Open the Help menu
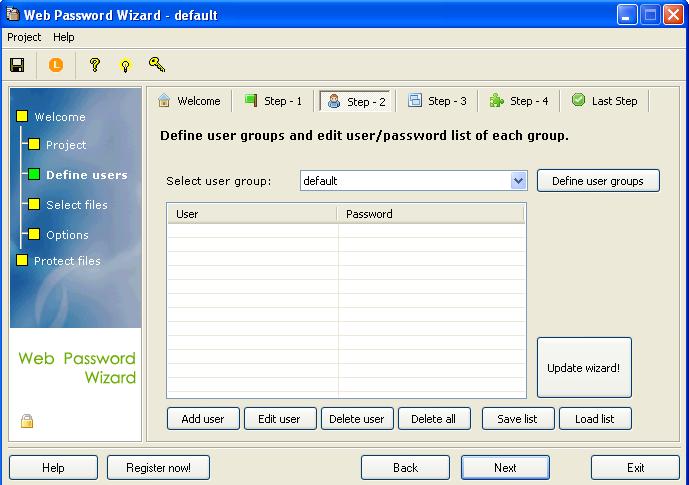This screenshot has width=689, height=485. 64,37
